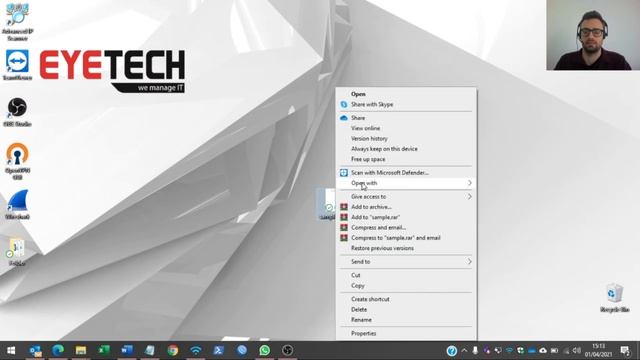This screenshot has height=360, width=640.
Task: Click the OneDrive Share menu entry
Action: pyautogui.click(x=406, y=118)
